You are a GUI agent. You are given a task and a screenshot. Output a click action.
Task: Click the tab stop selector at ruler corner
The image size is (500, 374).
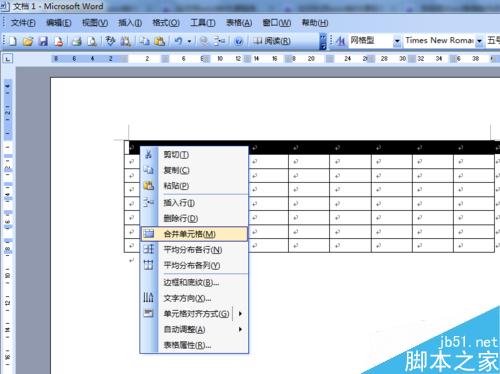pyautogui.click(x=8, y=59)
